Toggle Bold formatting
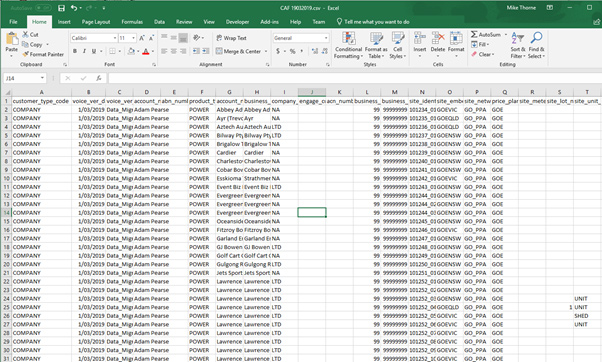 pyautogui.click(x=75, y=51)
